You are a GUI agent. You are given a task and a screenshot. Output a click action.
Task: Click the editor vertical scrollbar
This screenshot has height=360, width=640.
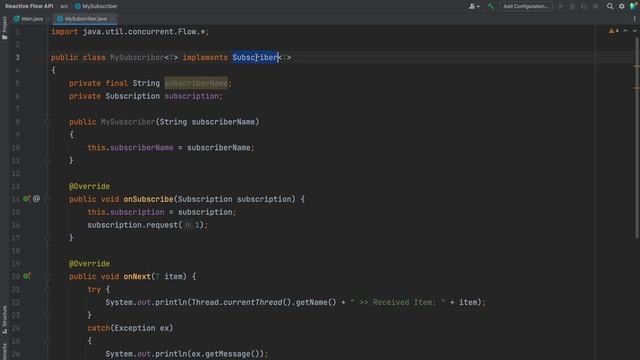[637, 137]
